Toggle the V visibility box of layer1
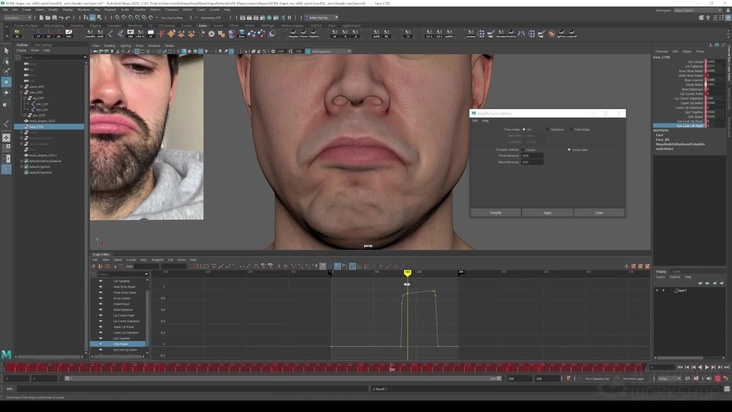Image resolution: width=732 pixels, height=412 pixels. (x=657, y=290)
